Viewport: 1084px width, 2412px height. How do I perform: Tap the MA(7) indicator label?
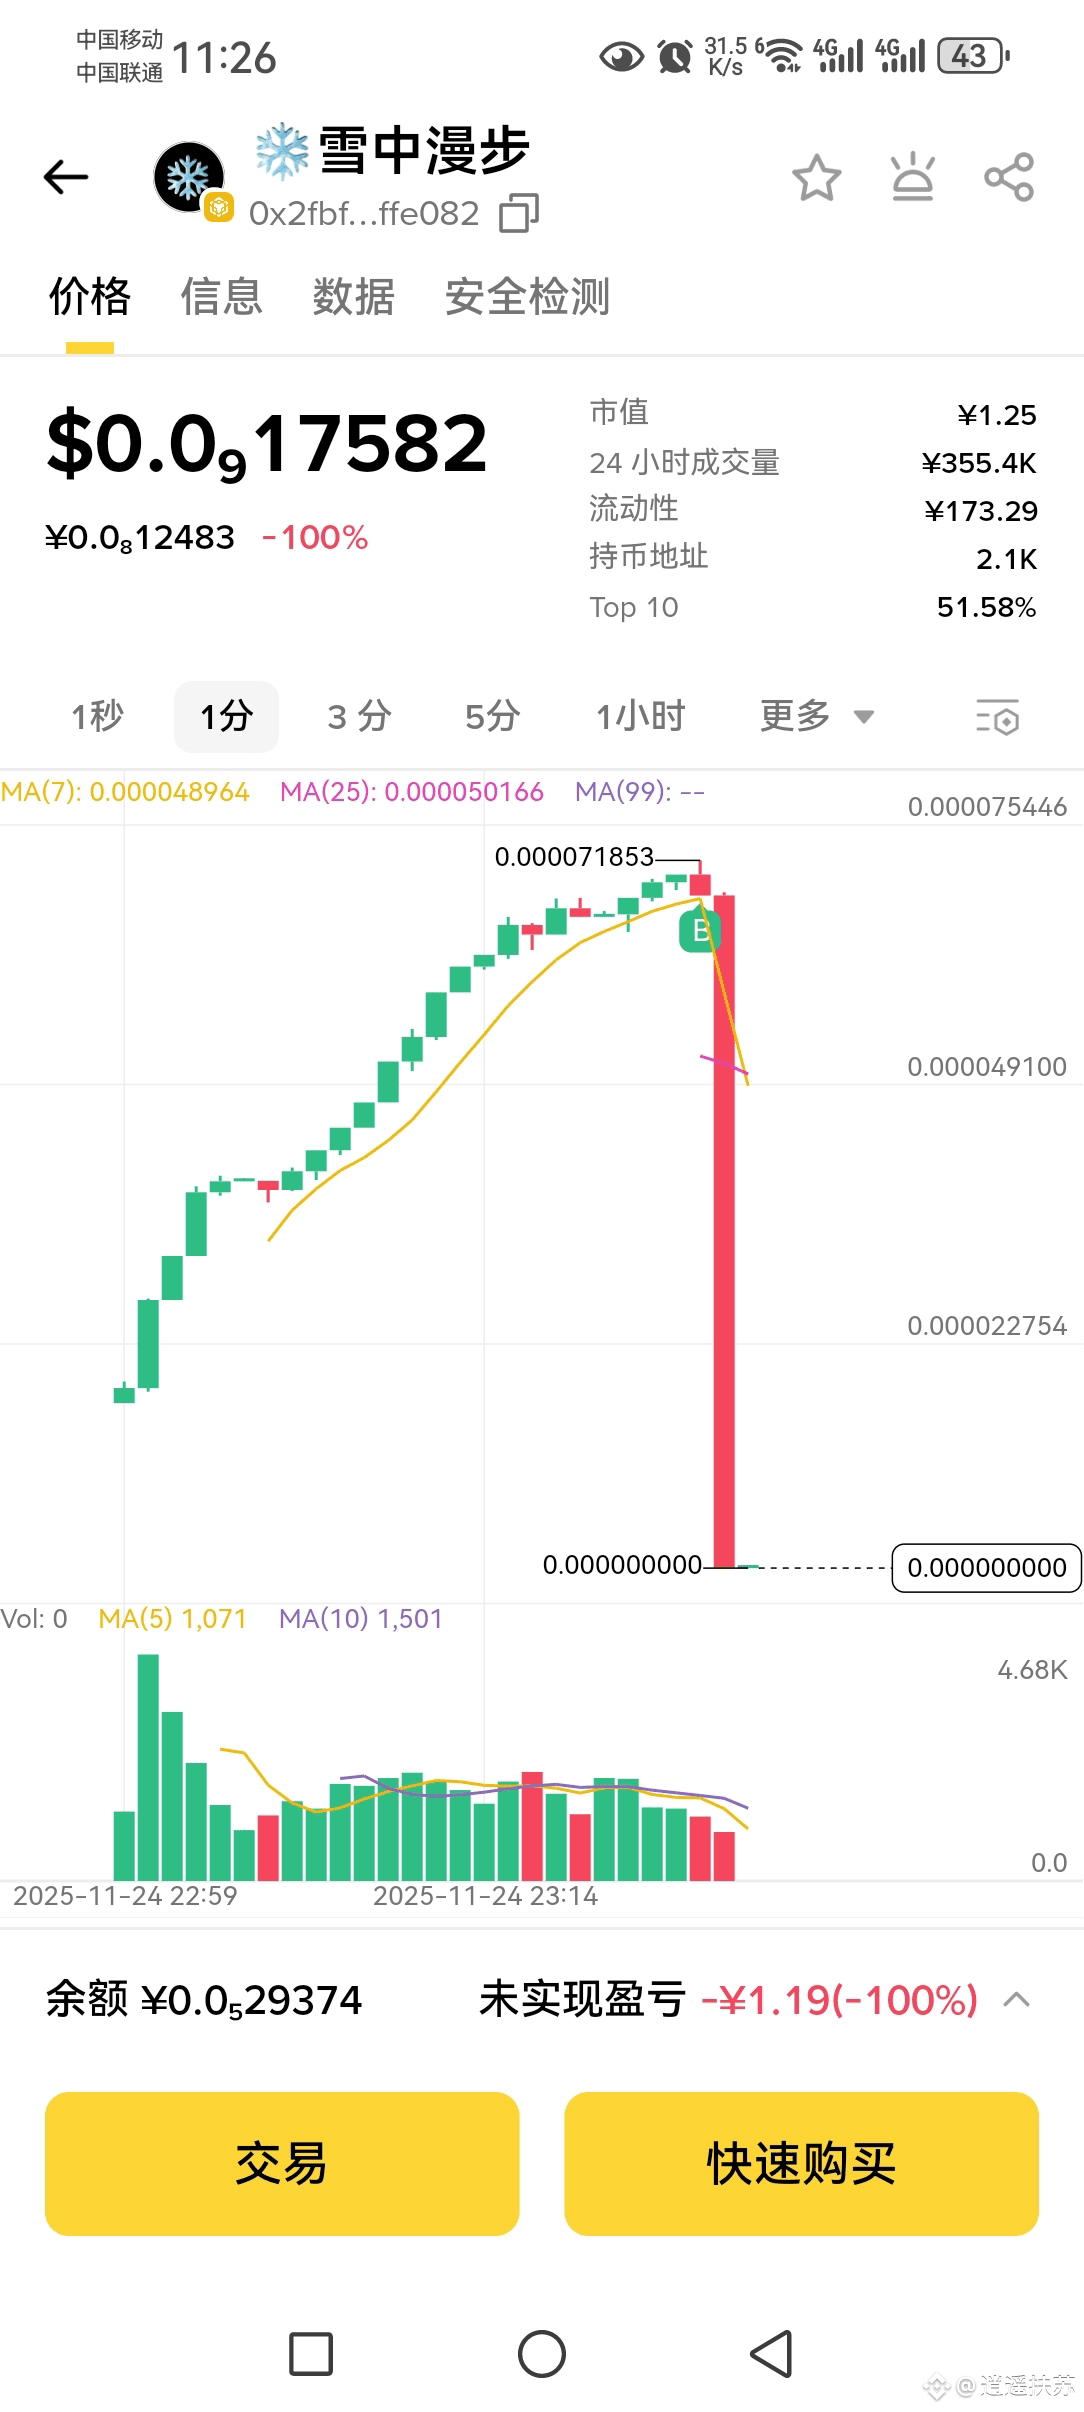pos(125,792)
